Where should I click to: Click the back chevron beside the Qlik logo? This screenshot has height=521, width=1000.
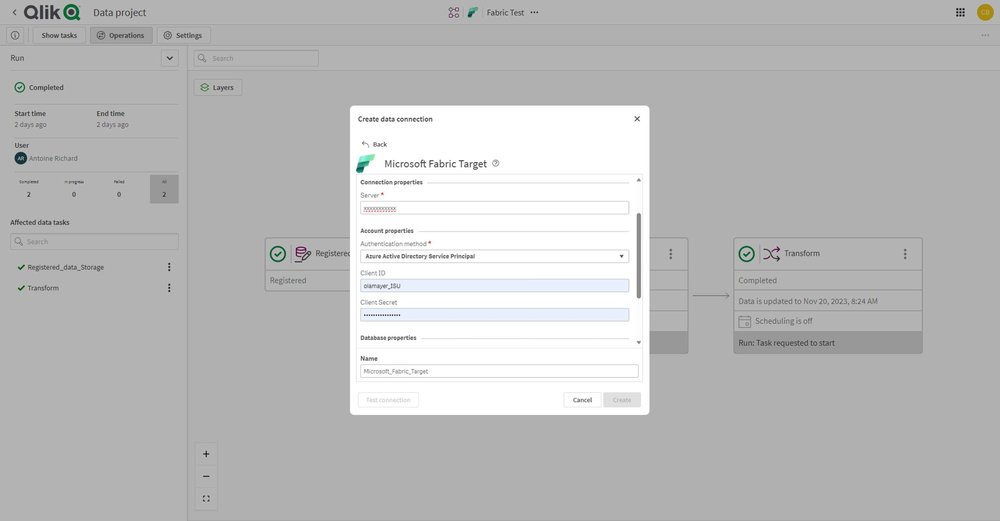(14, 12)
